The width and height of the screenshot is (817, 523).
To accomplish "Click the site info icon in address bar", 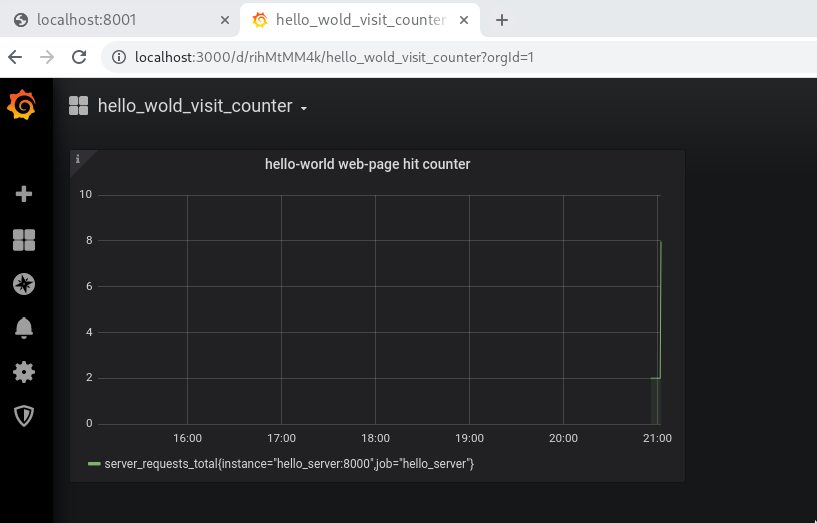I will tap(119, 57).
